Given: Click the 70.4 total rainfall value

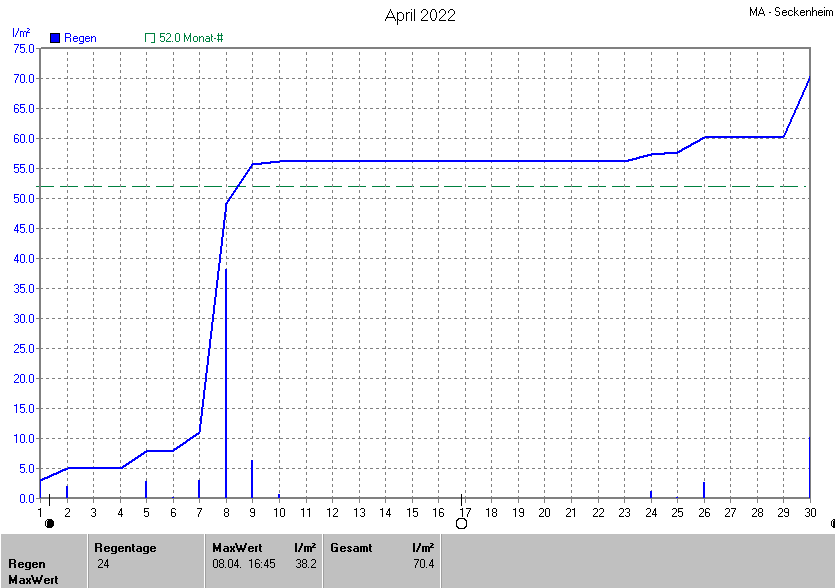Looking at the screenshot, I should pyautogui.click(x=423, y=564).
